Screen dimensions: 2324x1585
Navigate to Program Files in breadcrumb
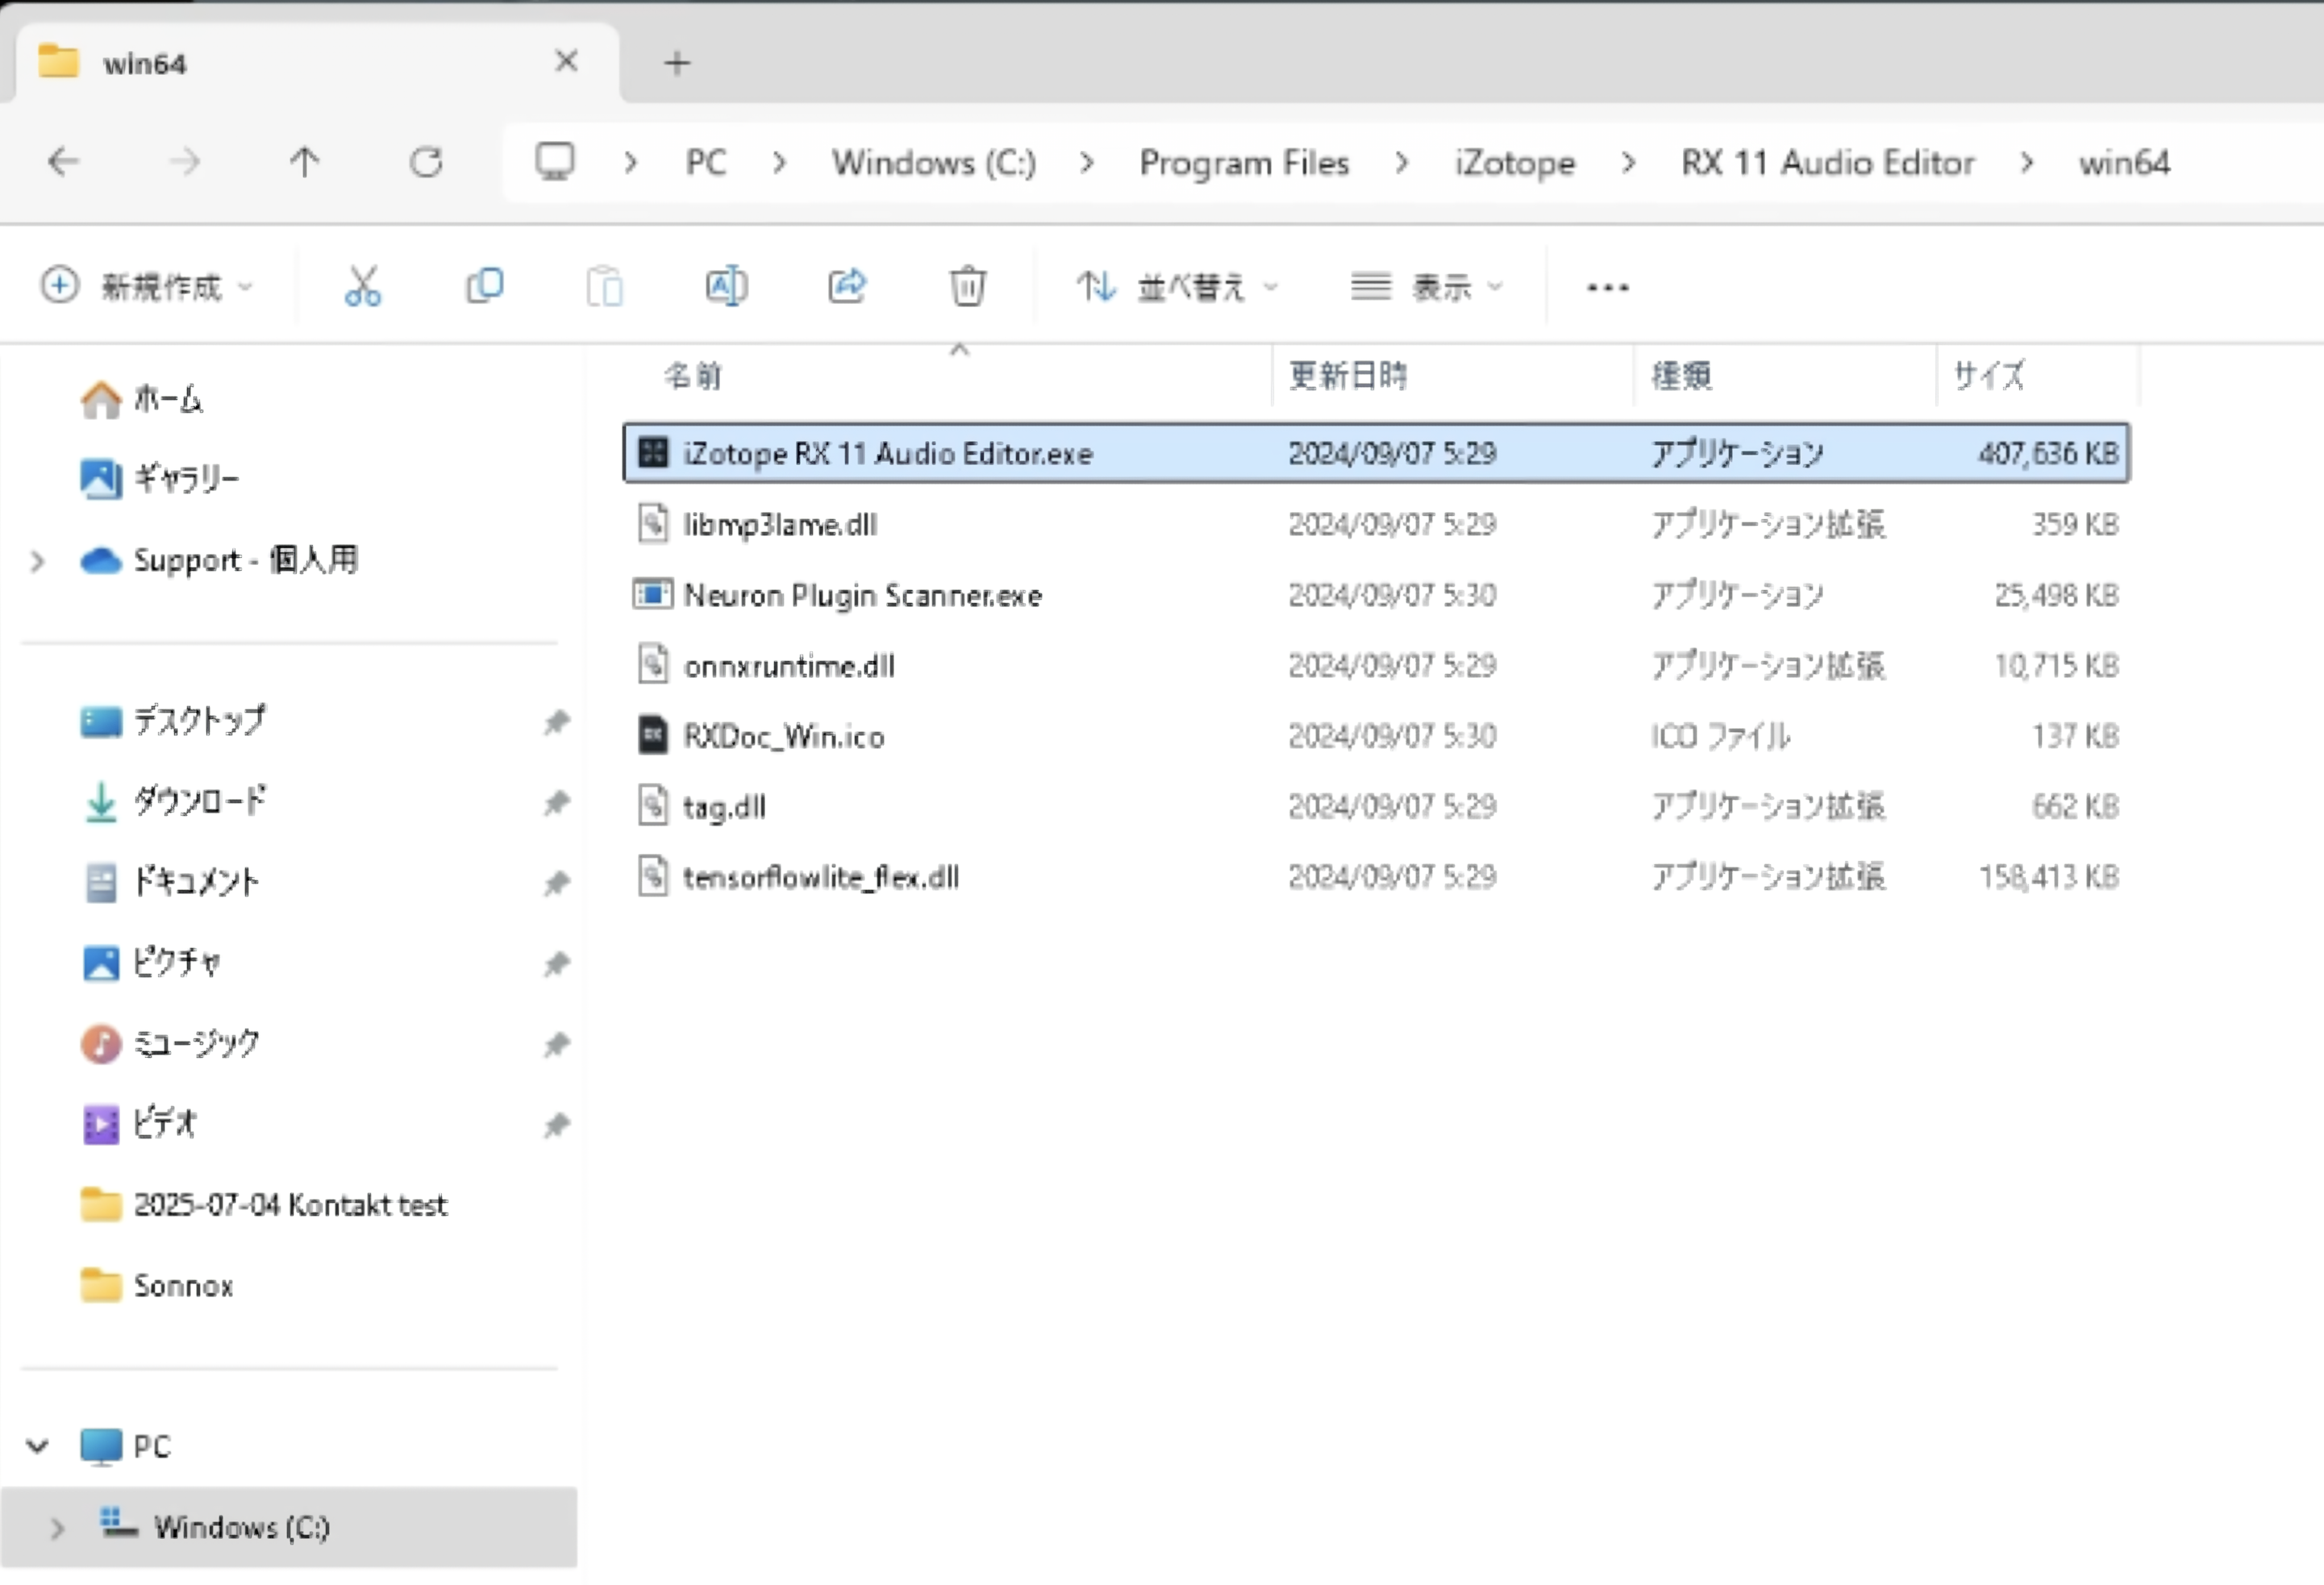click(1244, 162)
